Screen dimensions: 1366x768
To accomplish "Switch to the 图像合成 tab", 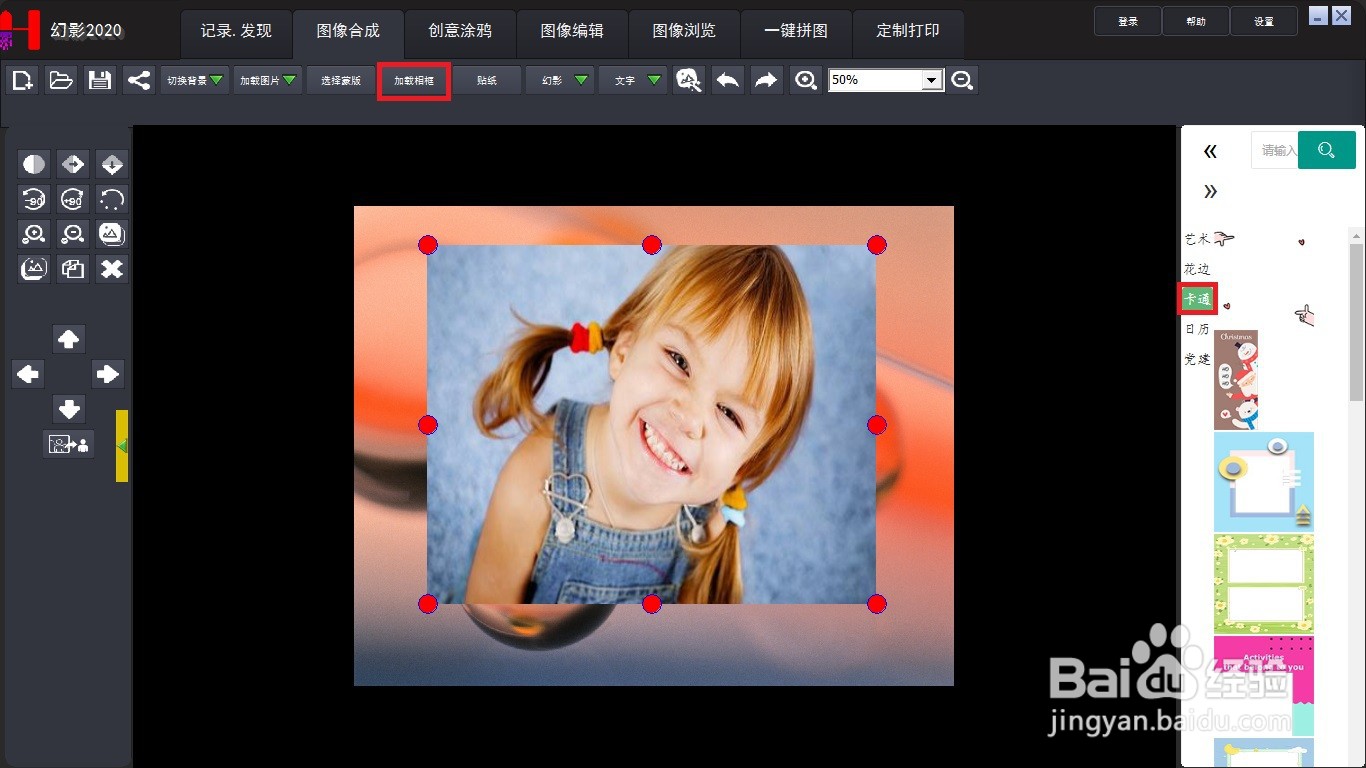I will (348, 31).
